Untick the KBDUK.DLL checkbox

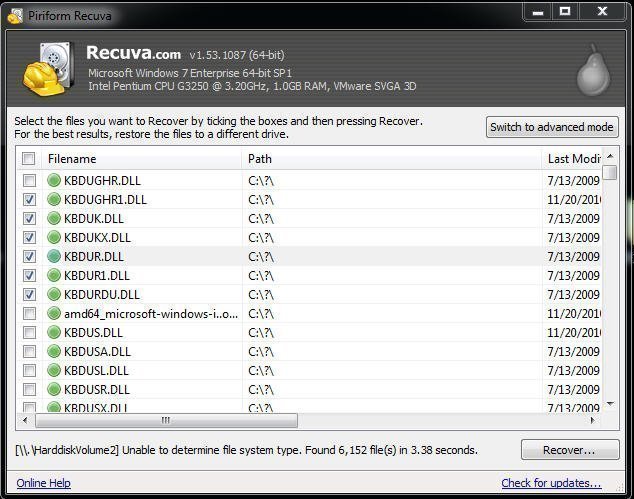(29, 218)
